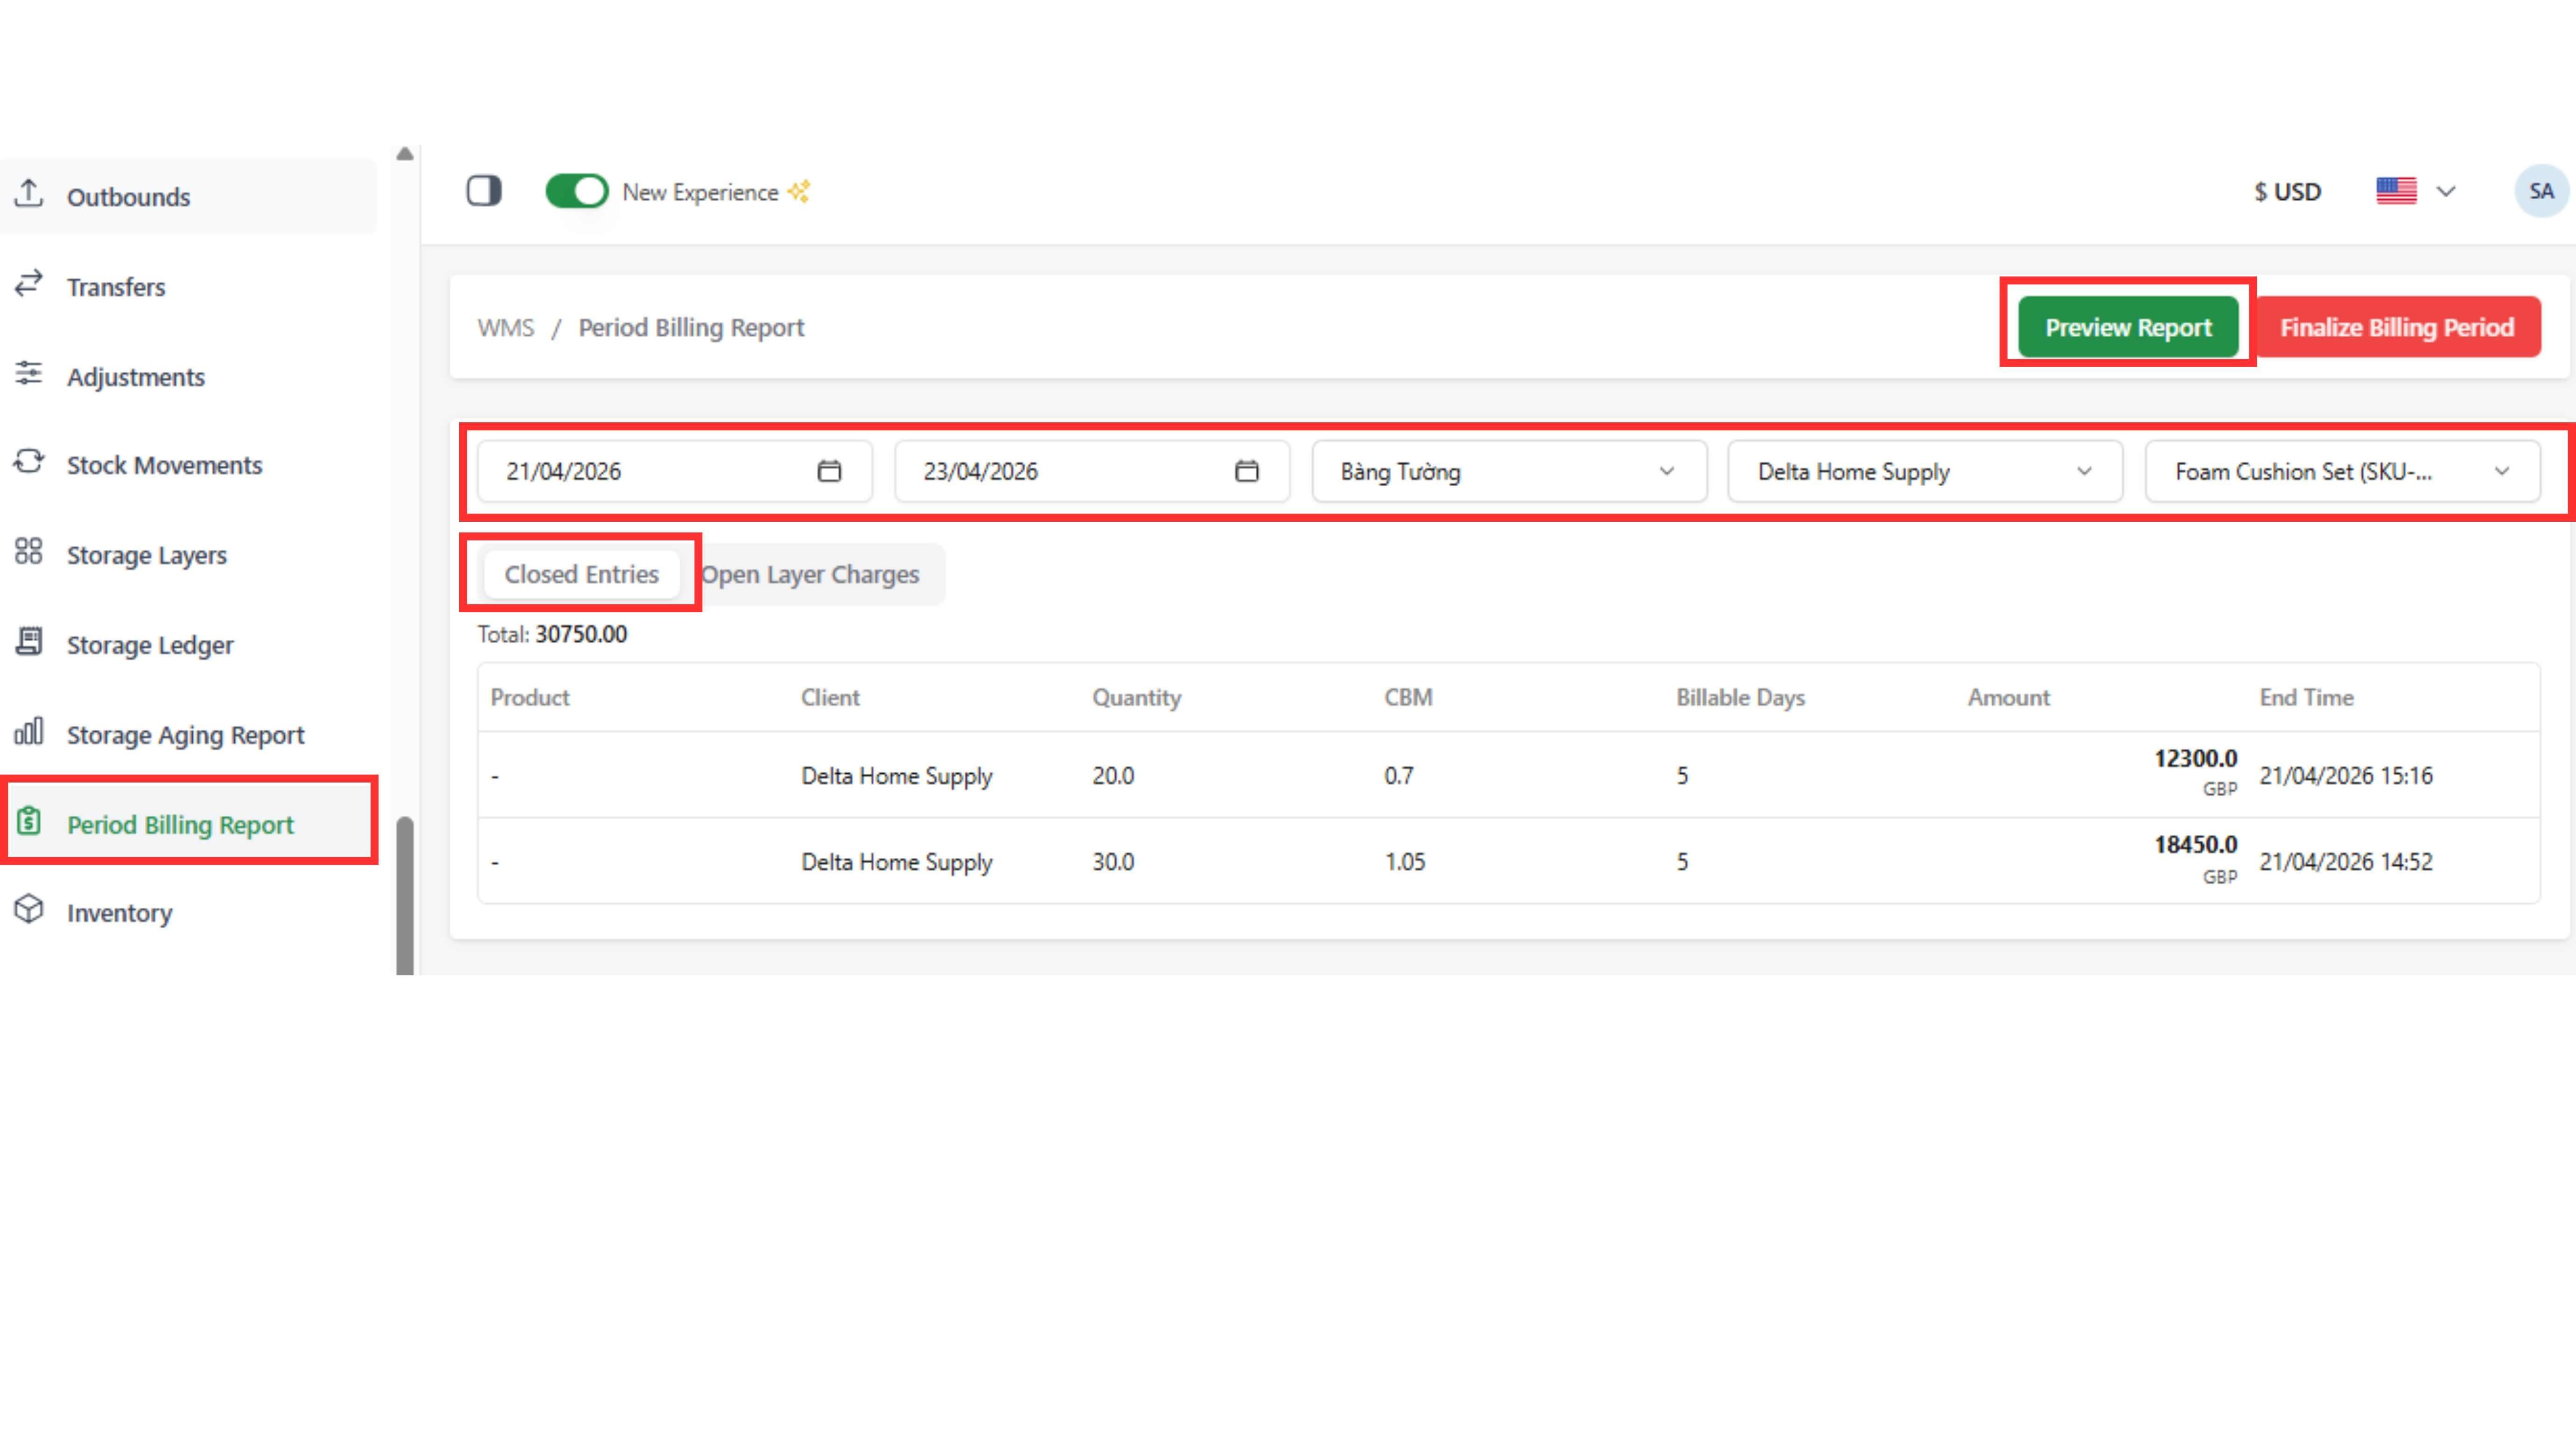Toggle the sidebar panel collapse icon
This screenshot has width=2576, height=1449.
point(484,191)
